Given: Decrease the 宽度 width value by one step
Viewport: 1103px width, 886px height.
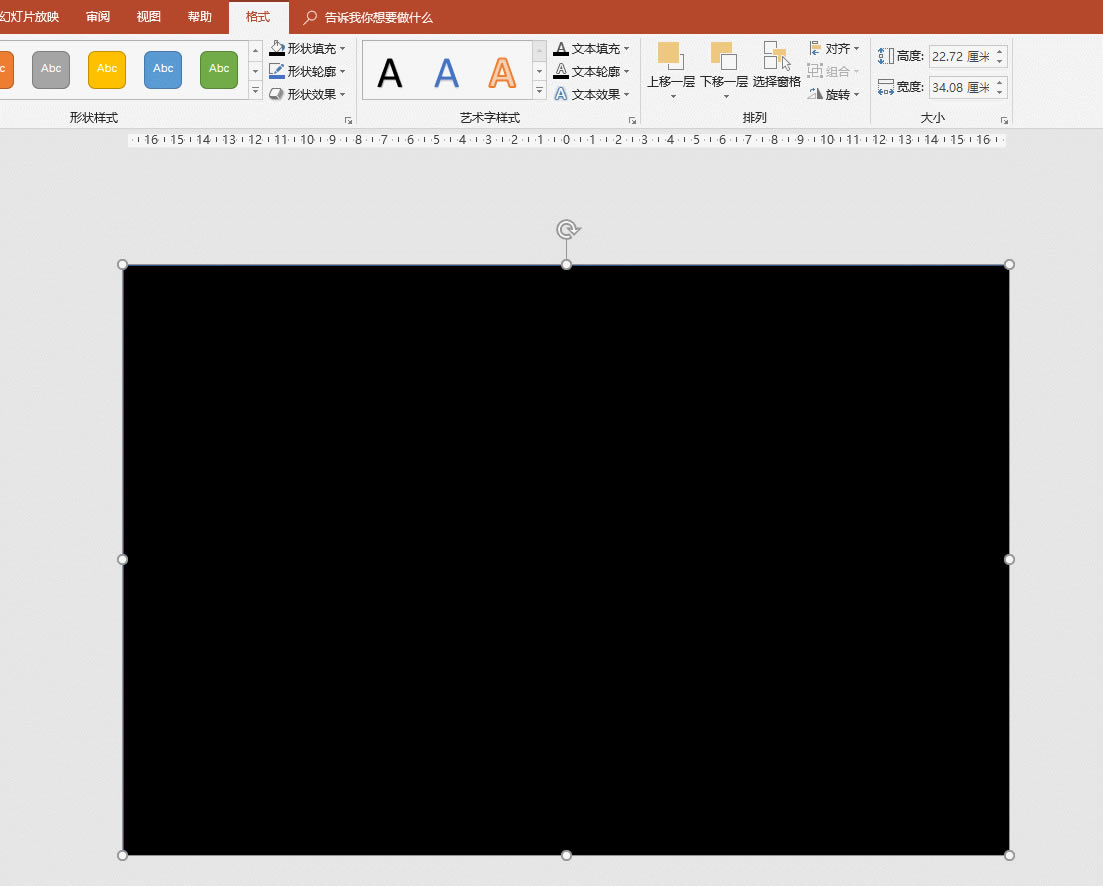Looking at the screenshot, I should [x=1000, y=92].
